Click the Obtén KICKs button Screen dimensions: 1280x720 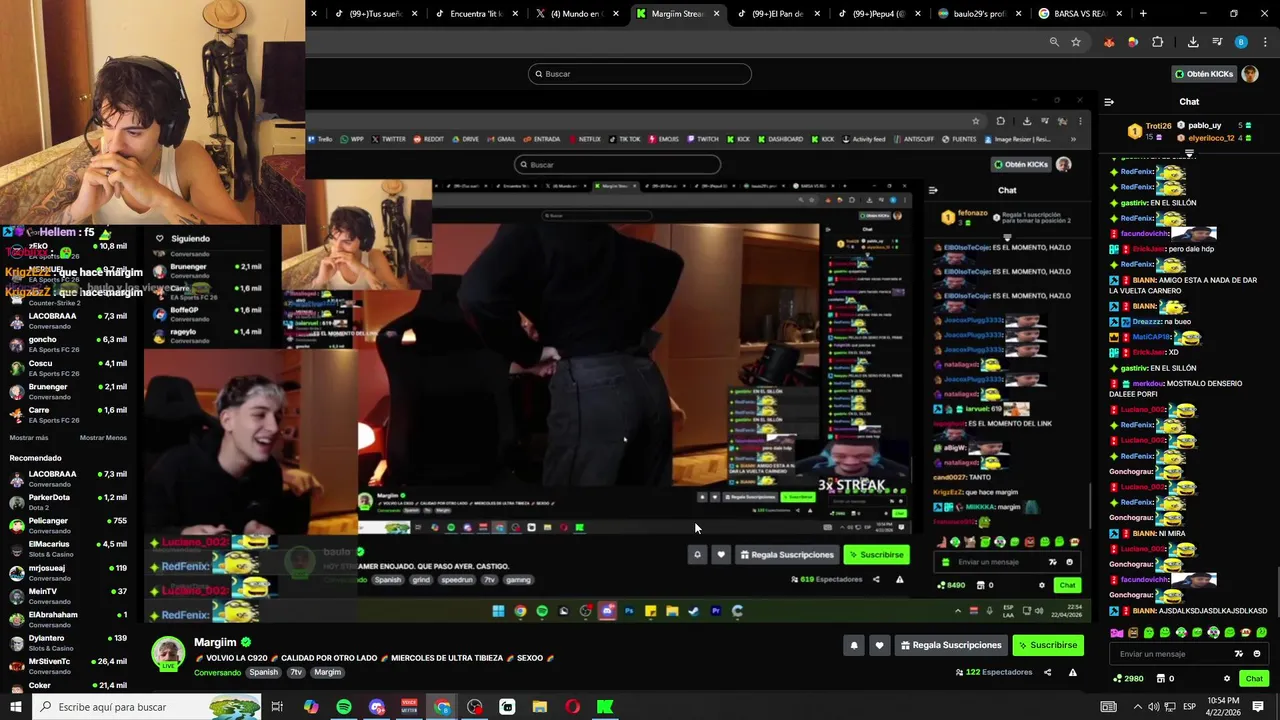(x=1204, y=74)
